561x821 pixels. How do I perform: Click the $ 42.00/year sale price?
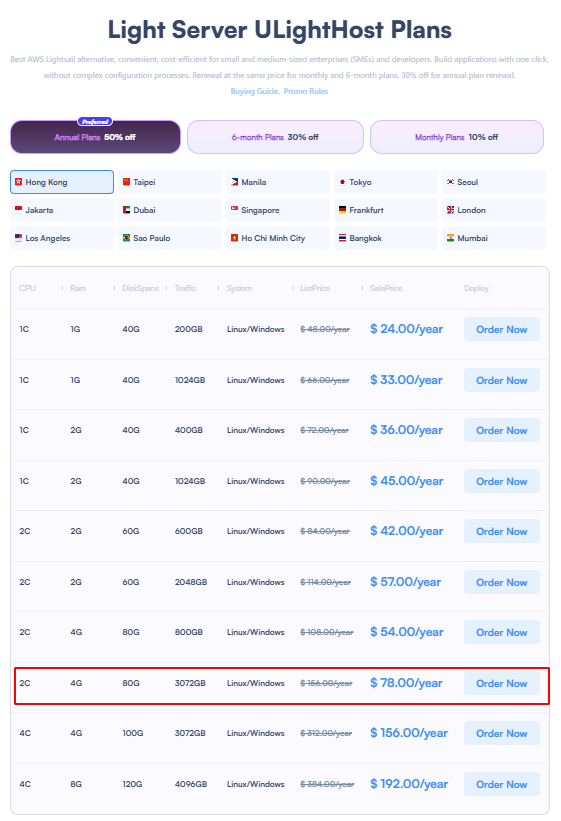click(x=406, y=531)
